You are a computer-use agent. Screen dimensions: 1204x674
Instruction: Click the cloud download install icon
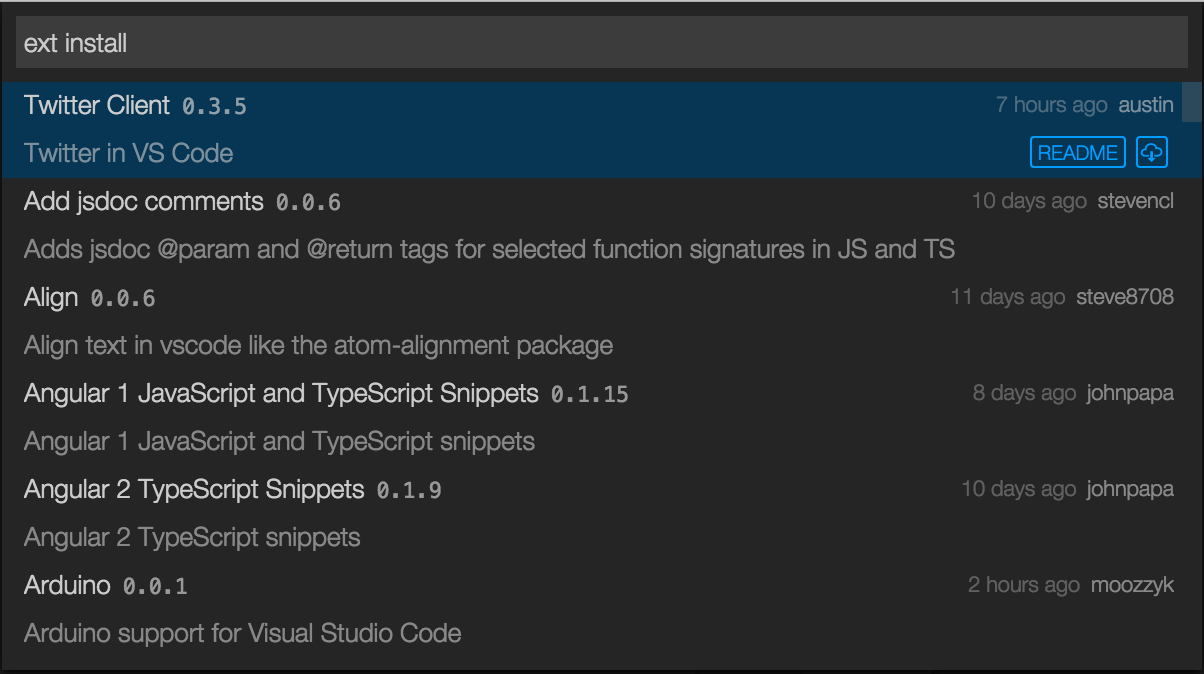(1152, 153)
